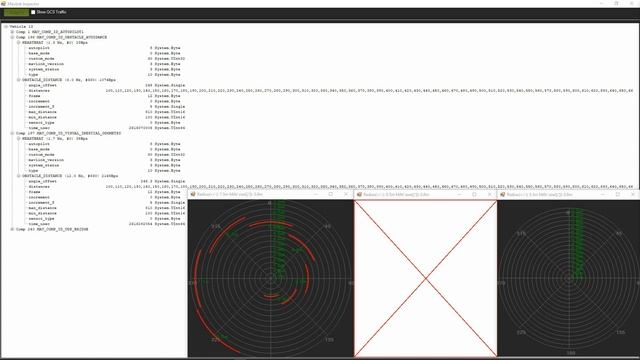
Task: Select distances row under Comp 197 OBSTACLE_DISTANCE
Action: (x=331, y=187)
